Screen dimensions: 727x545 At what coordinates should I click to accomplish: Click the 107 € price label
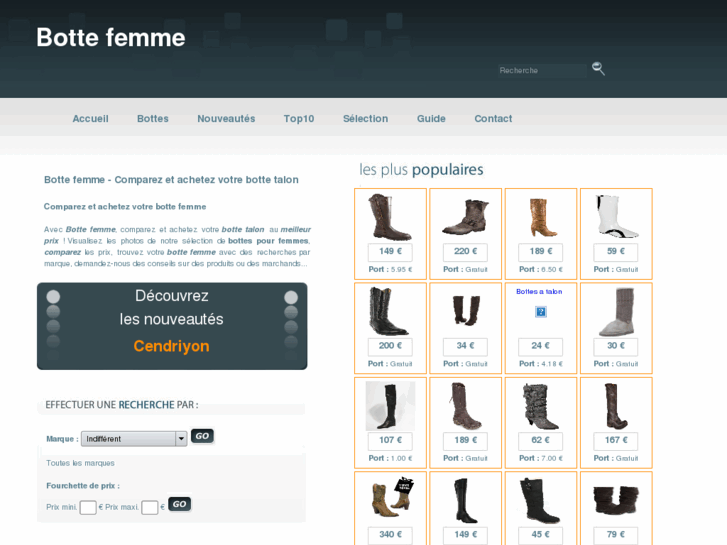(x=390, y=440)
